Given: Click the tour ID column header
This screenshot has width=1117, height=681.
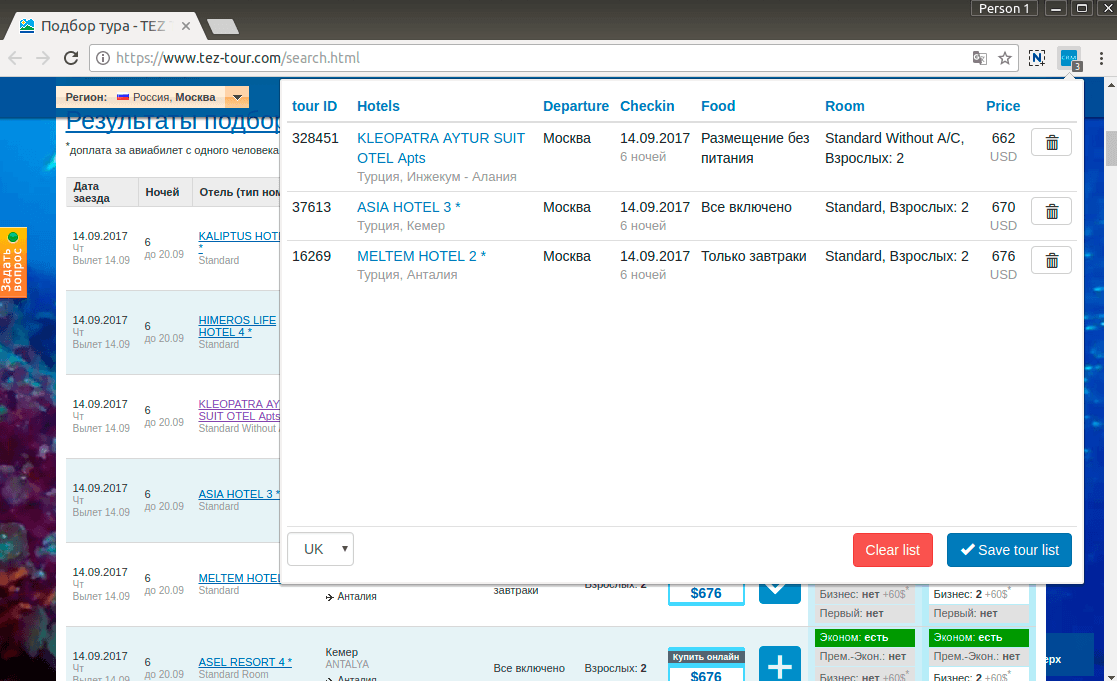Looking at the screenshot, I should 314,106.
